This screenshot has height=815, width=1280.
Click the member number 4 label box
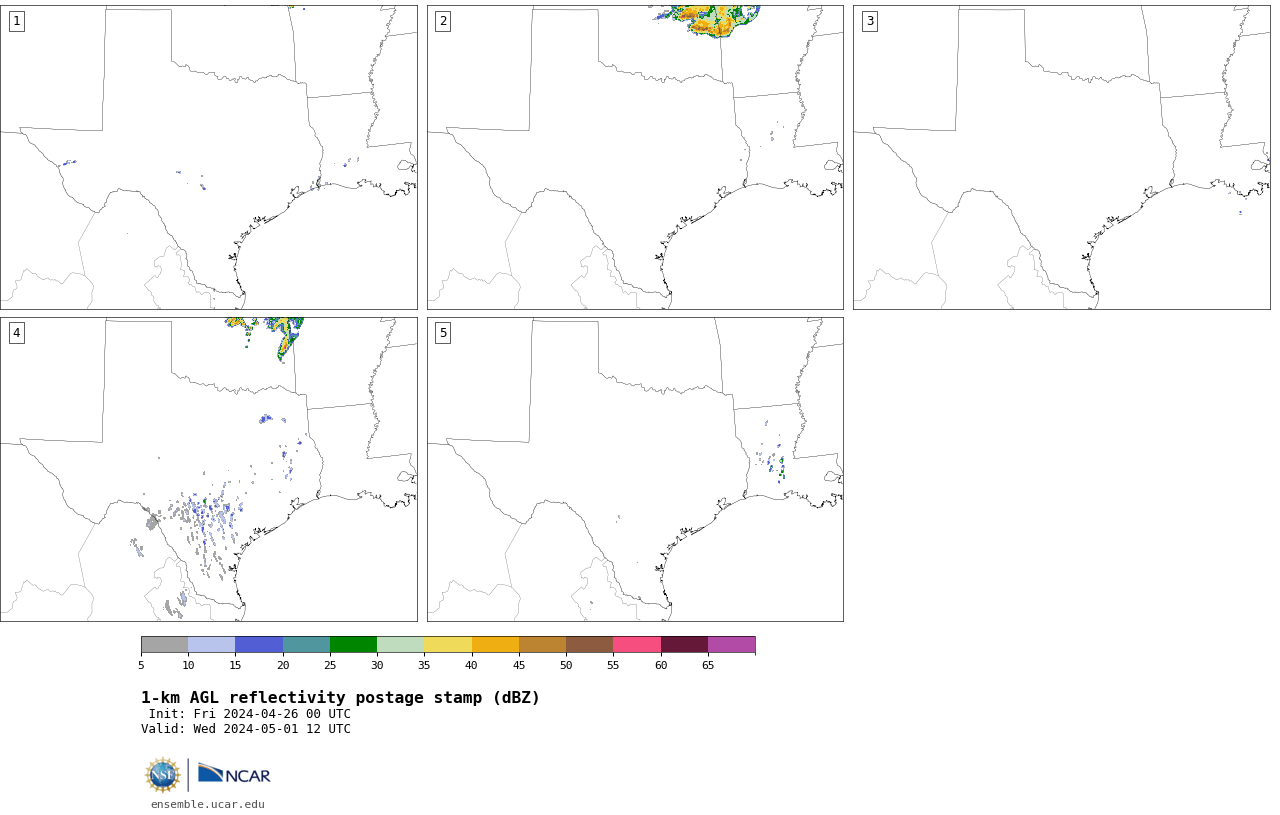[x=17, y=333]
